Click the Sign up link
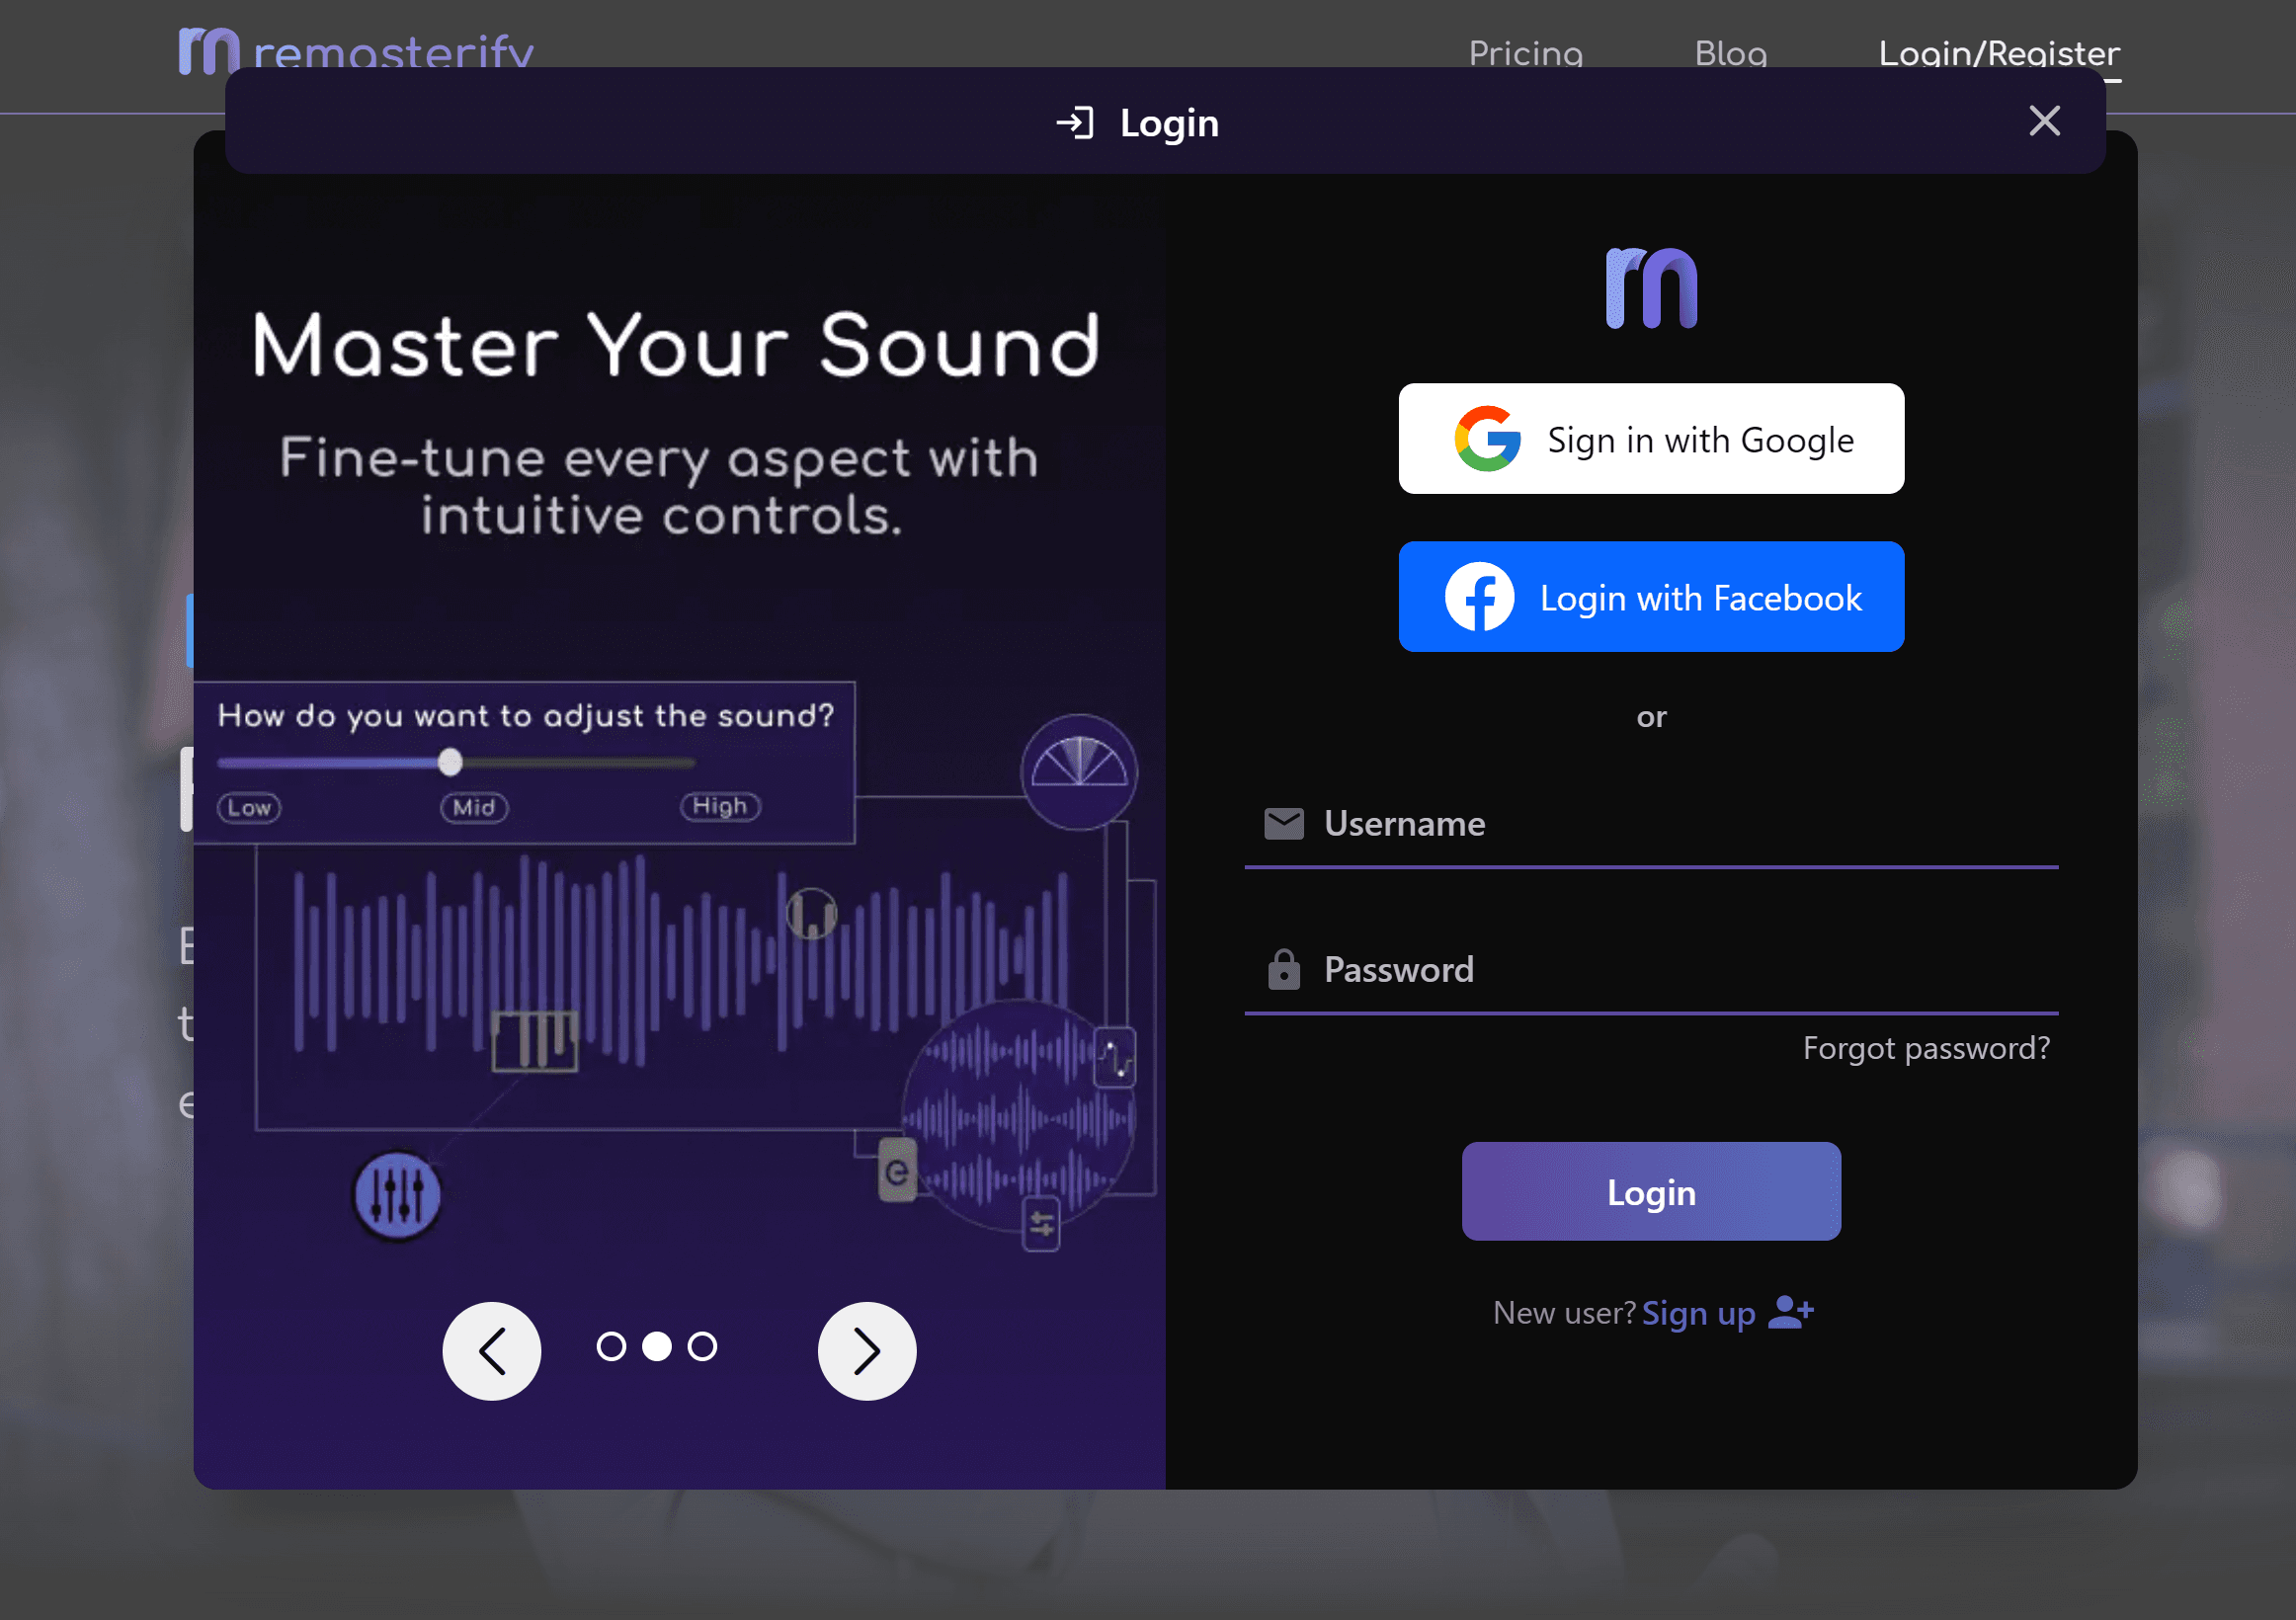 click(1698, 1312)
